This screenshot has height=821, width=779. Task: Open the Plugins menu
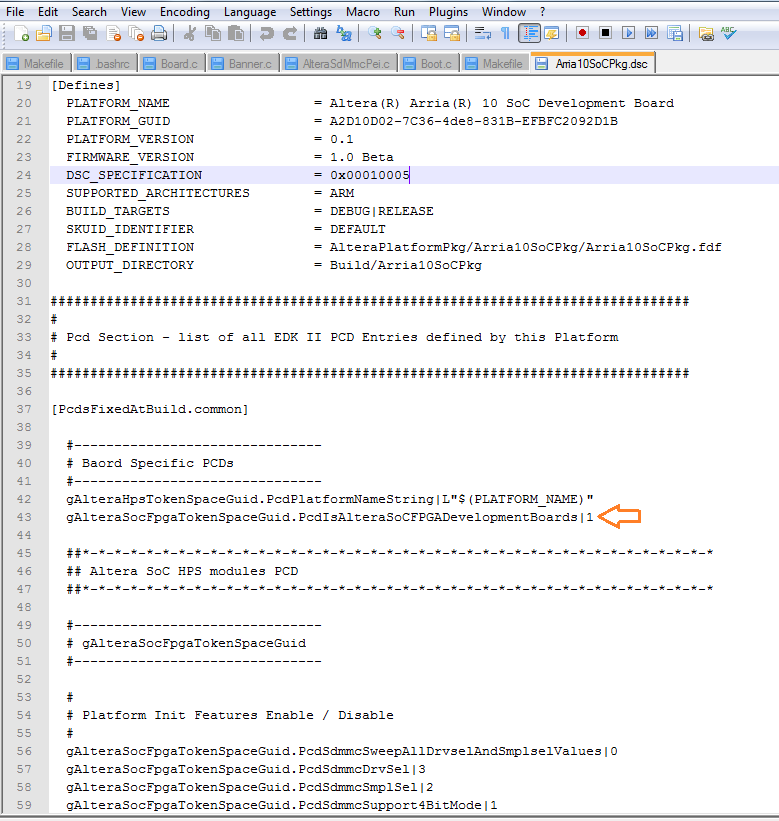pyautogui.click(x=449, y=12)
